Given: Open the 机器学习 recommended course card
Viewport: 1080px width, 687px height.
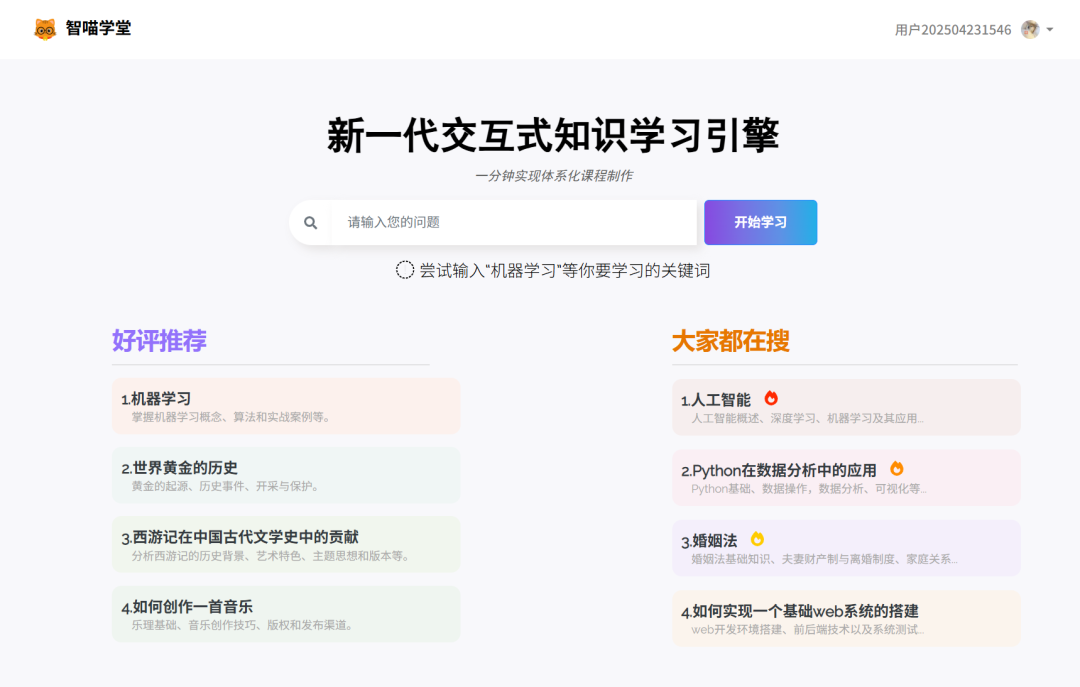Looking at the screenshot, I should point(287,405).
